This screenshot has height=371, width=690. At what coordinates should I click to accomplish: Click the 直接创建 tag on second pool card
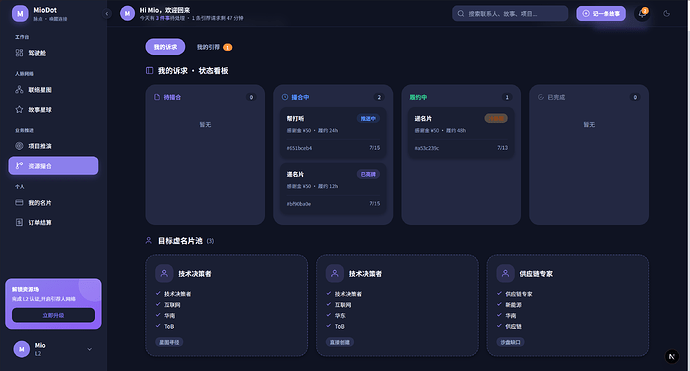(x=340, y=342)
